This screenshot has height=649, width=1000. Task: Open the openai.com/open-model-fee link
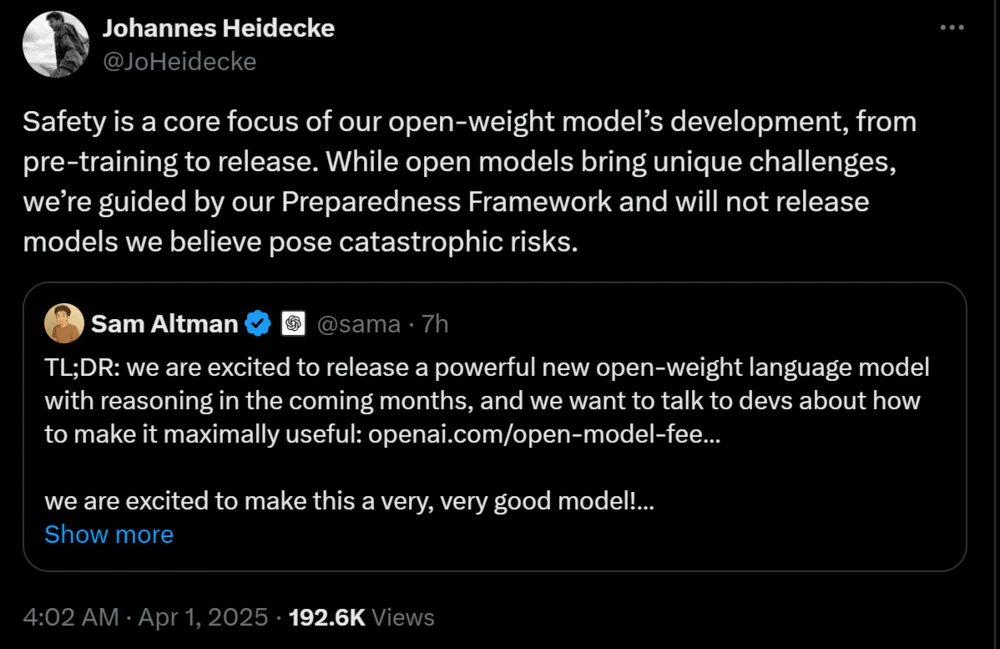(540, 434)
